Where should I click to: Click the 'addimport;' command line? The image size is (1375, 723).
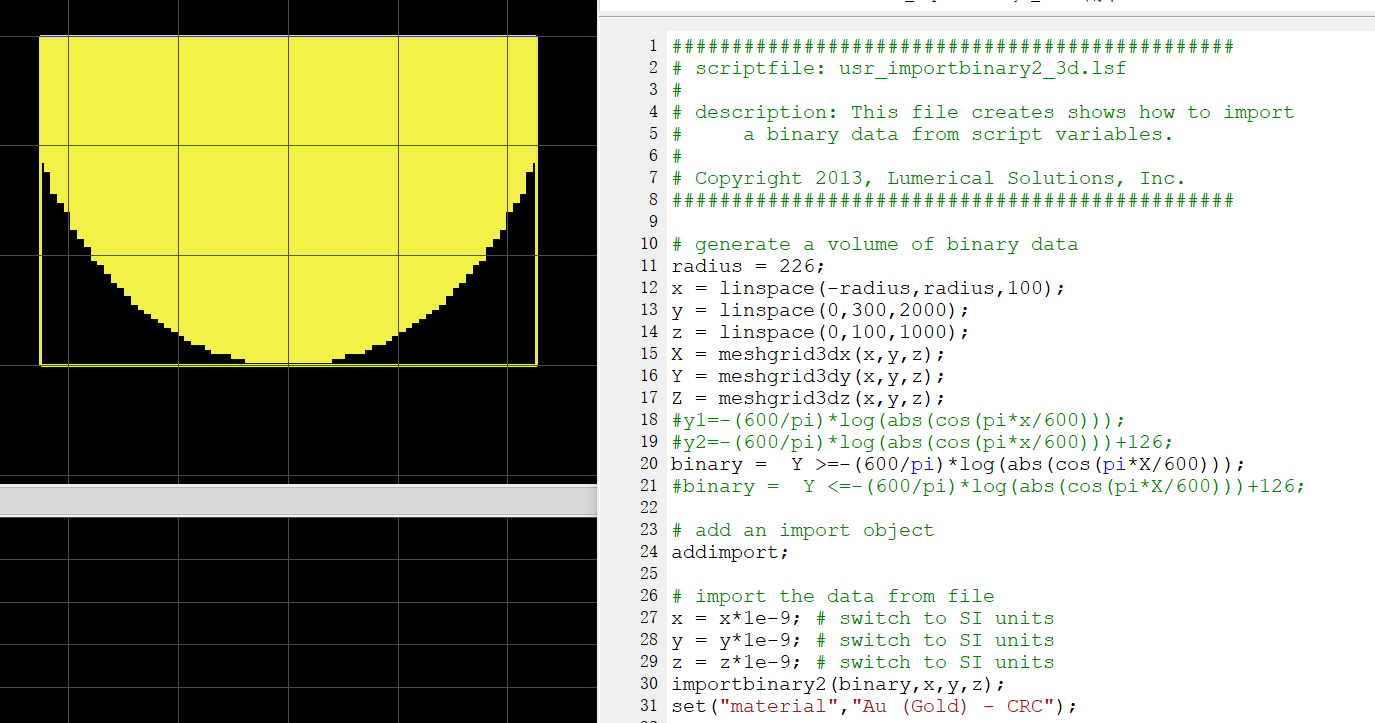click(730, 552)
